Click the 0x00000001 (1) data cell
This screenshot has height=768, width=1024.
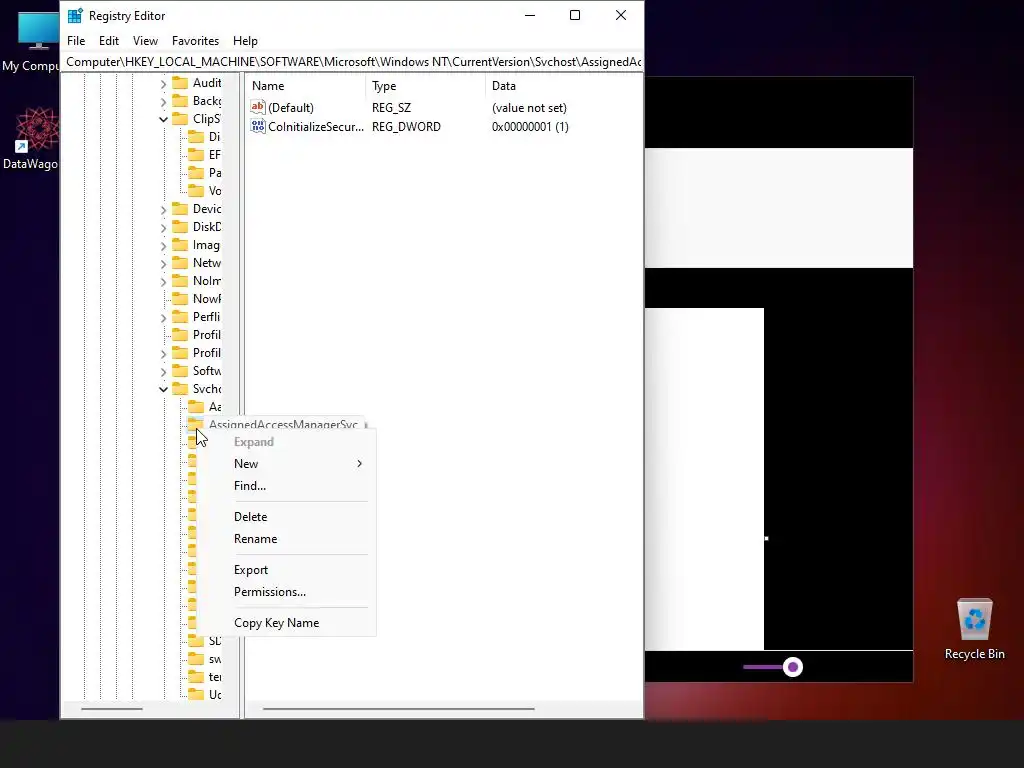coord(530,127)
